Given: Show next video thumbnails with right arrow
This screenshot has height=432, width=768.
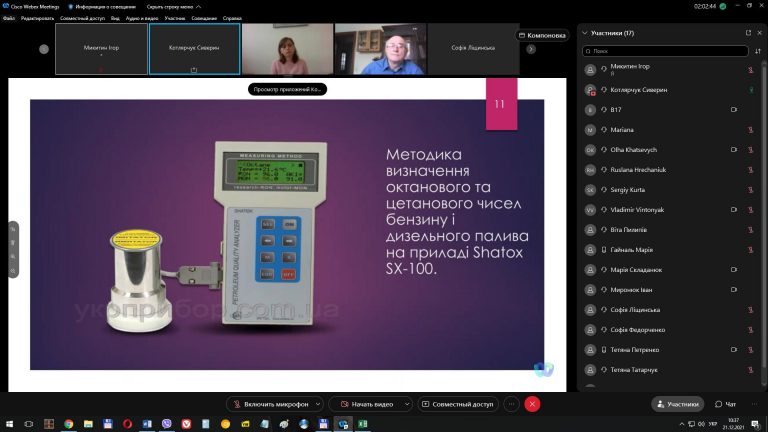Looking at the screenshot, I should click(531, 49).
